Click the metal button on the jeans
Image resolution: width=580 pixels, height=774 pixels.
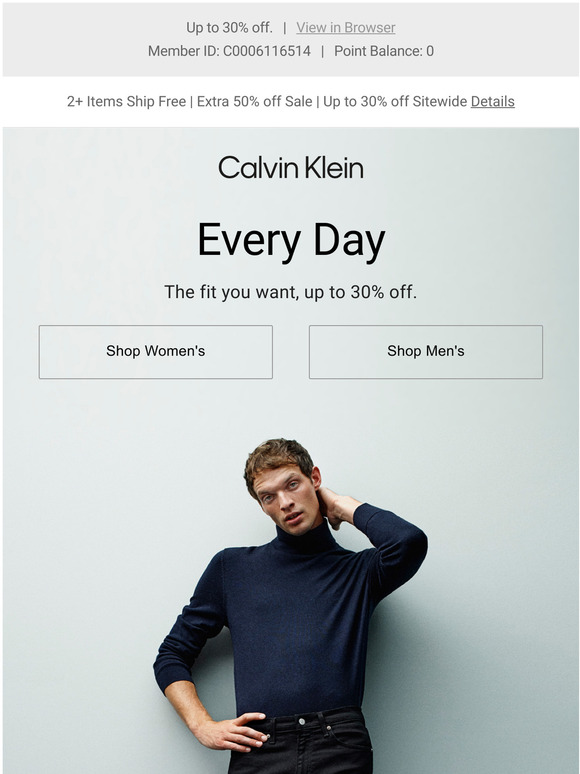click(302, 722)
